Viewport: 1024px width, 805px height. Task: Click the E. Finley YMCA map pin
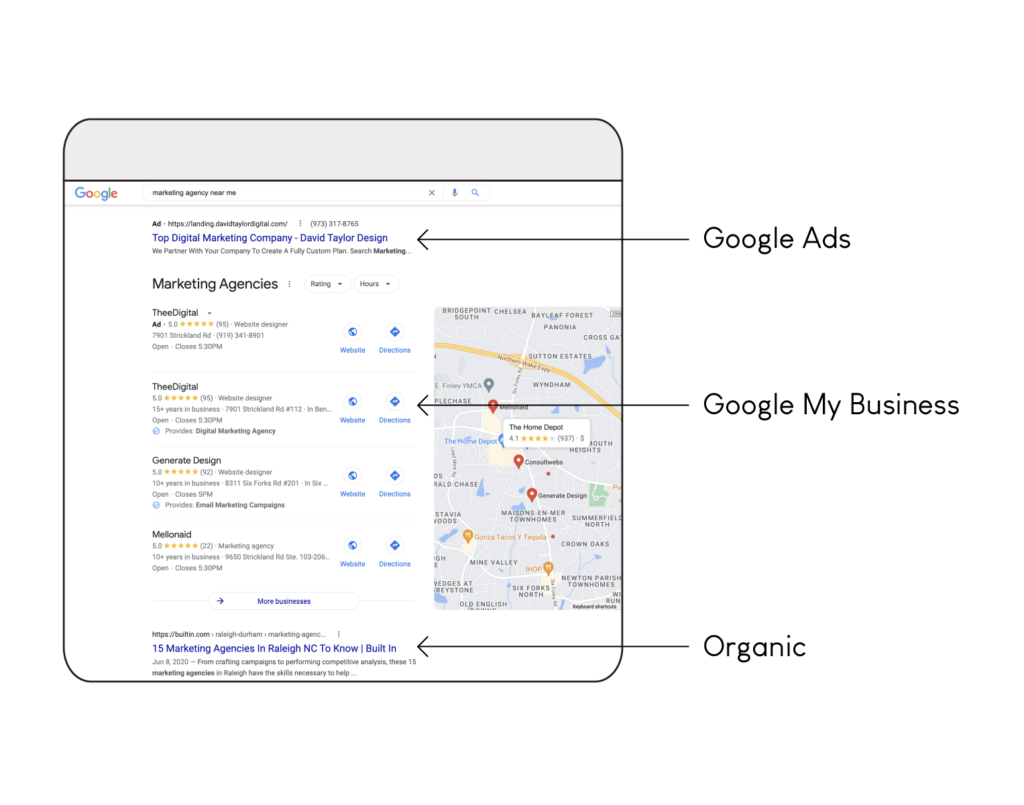pyautogui.click(x=488, y=385)
